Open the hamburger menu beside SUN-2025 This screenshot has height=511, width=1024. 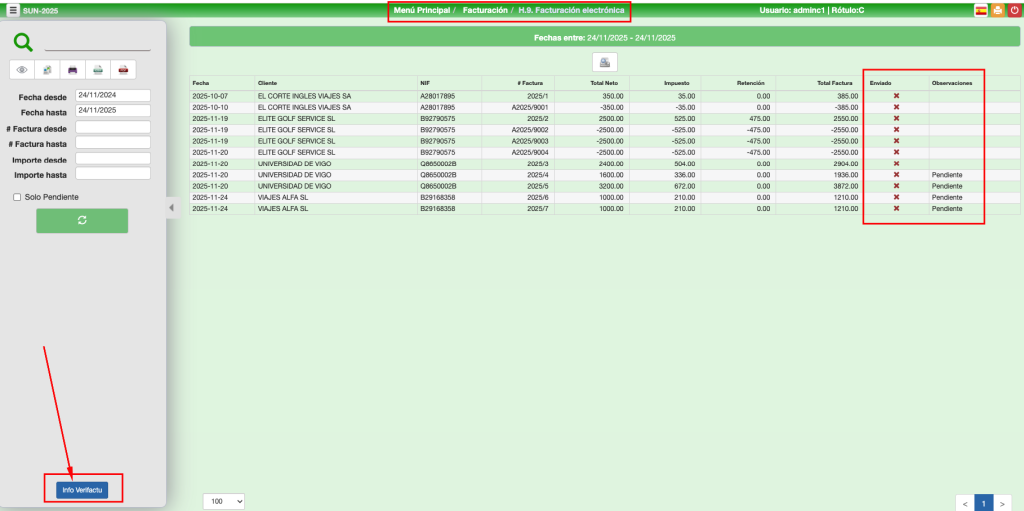tap(13, 10)
